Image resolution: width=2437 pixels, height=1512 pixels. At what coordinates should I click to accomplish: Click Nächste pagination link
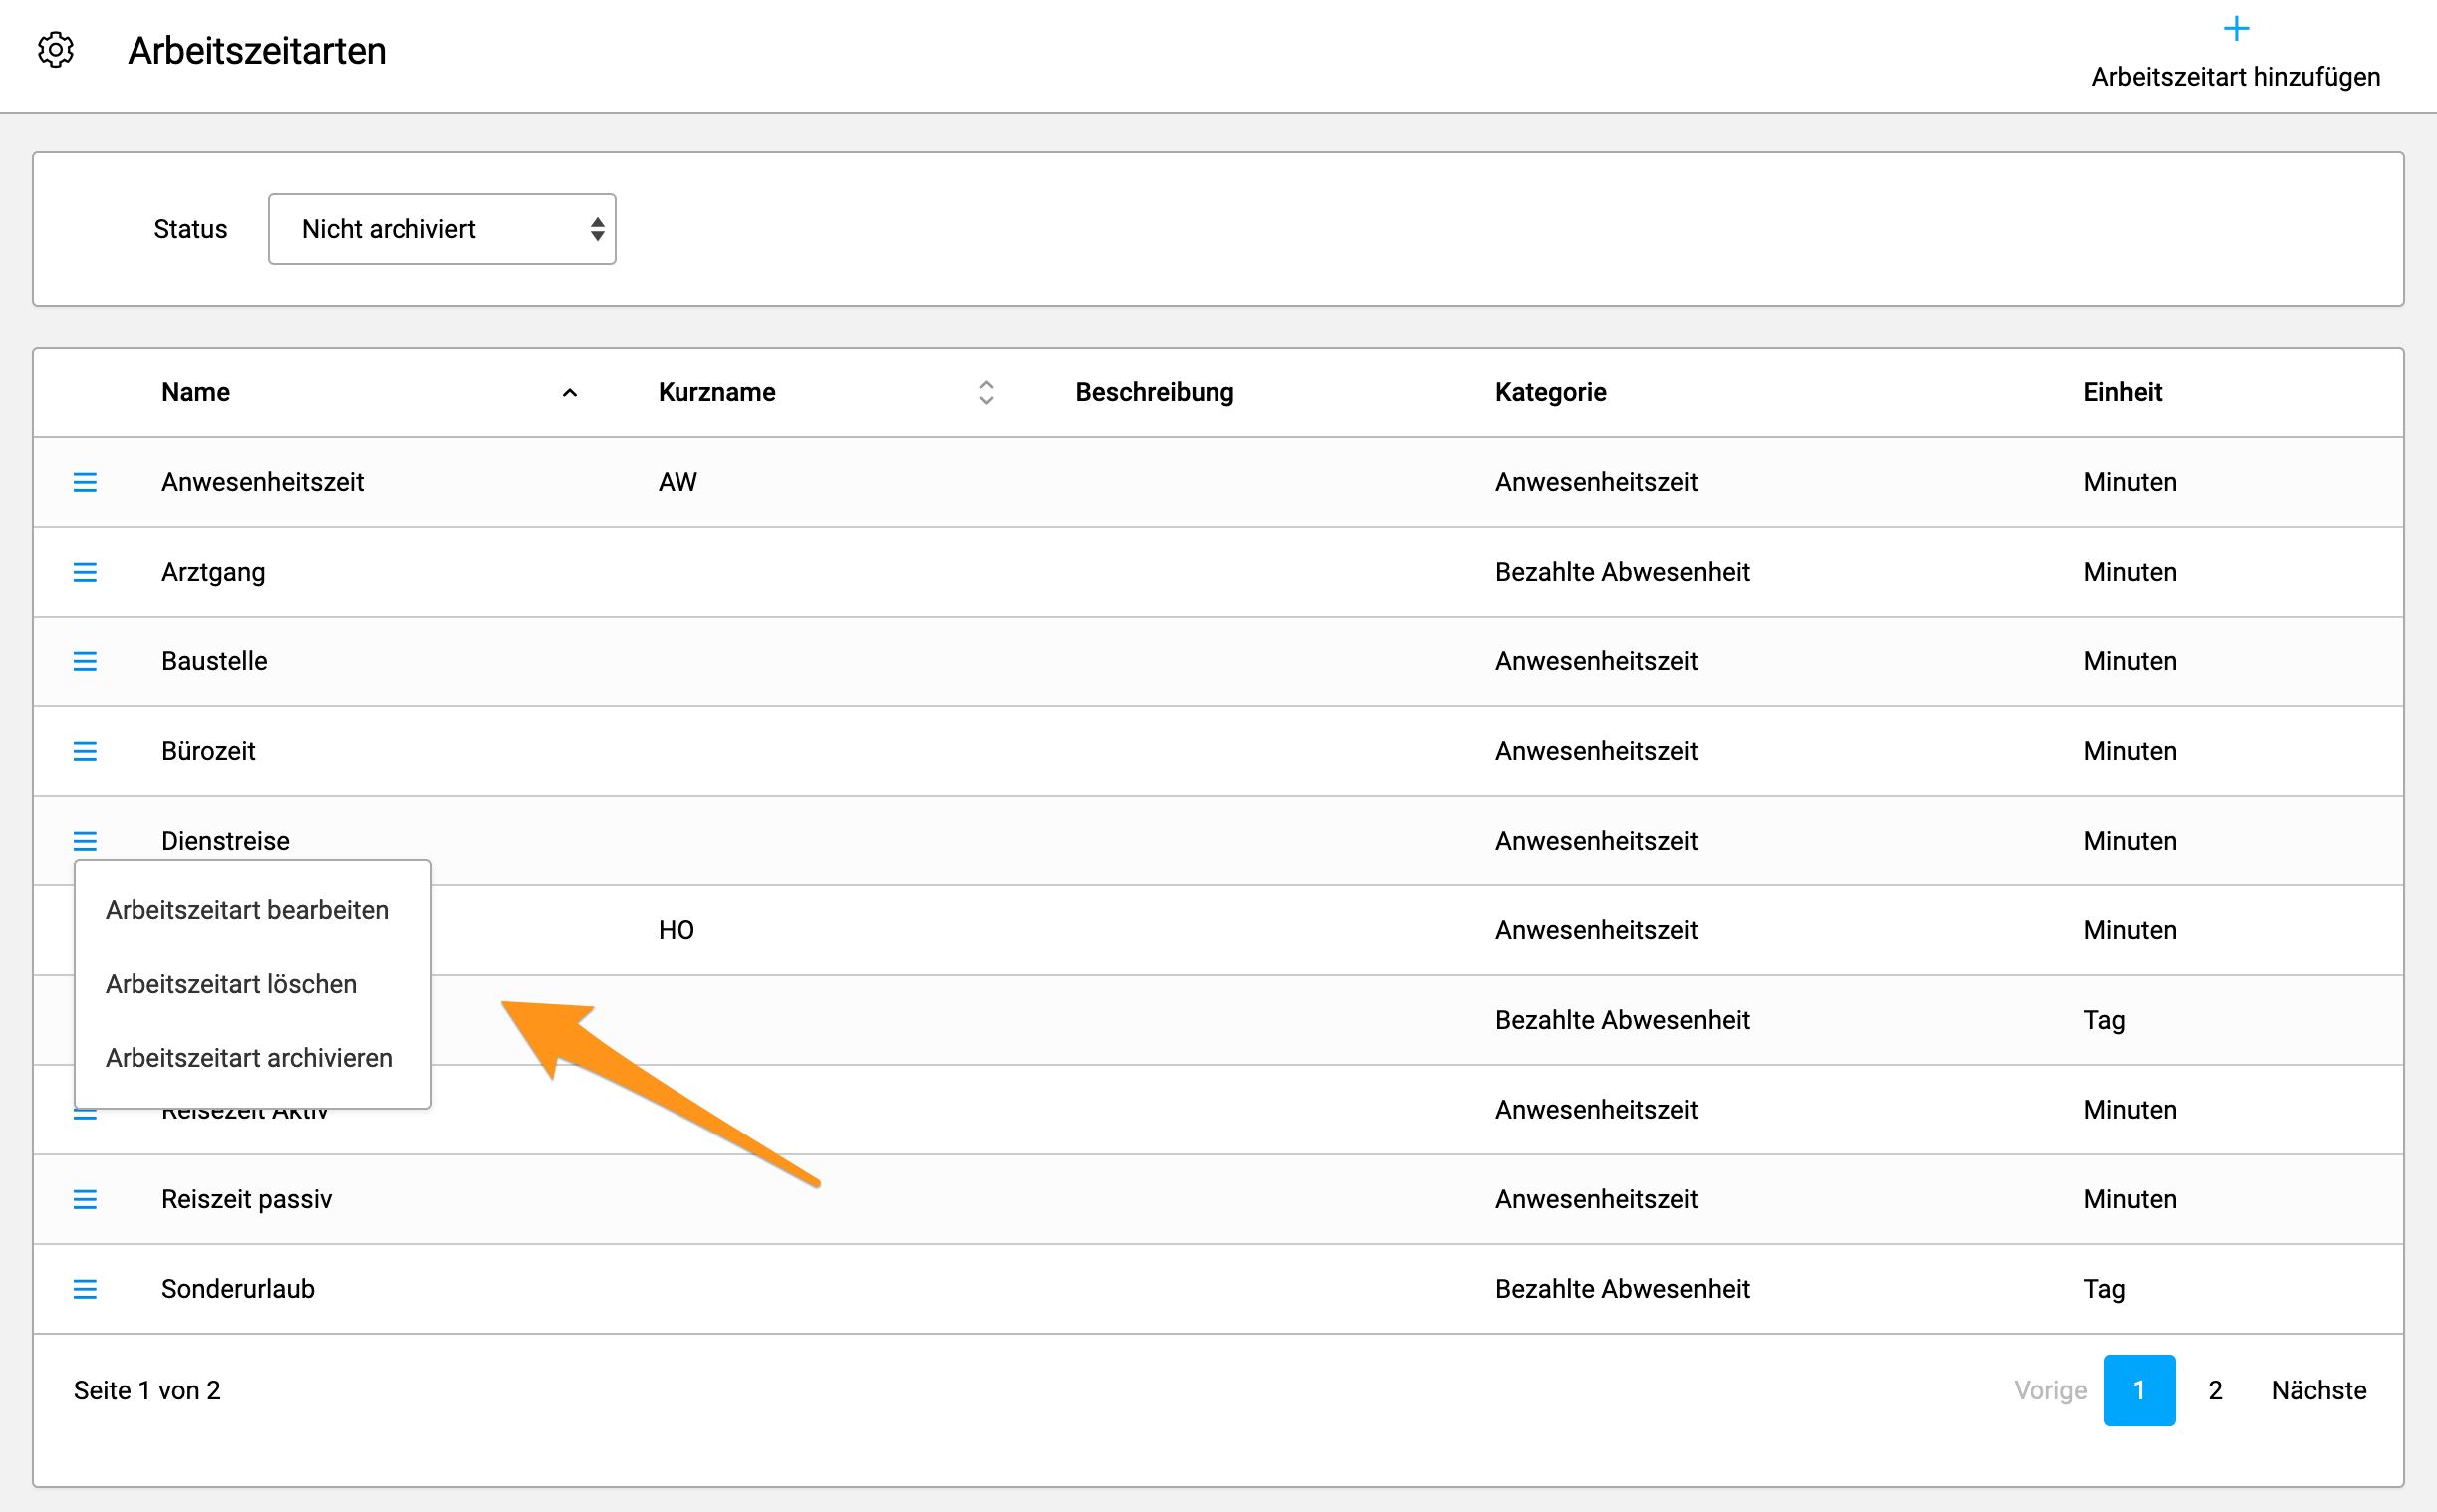(x=2318, y=1390)
